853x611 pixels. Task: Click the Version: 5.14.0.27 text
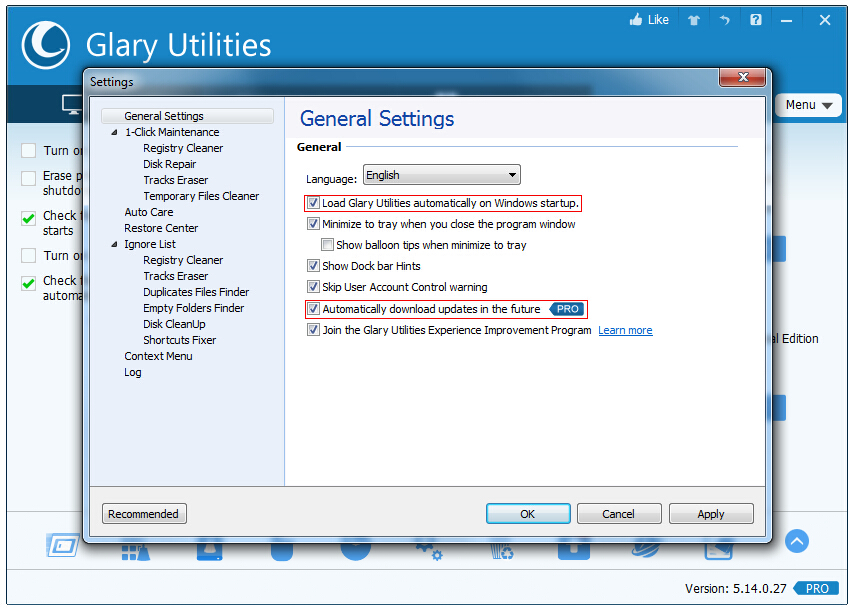pos(735,589)
